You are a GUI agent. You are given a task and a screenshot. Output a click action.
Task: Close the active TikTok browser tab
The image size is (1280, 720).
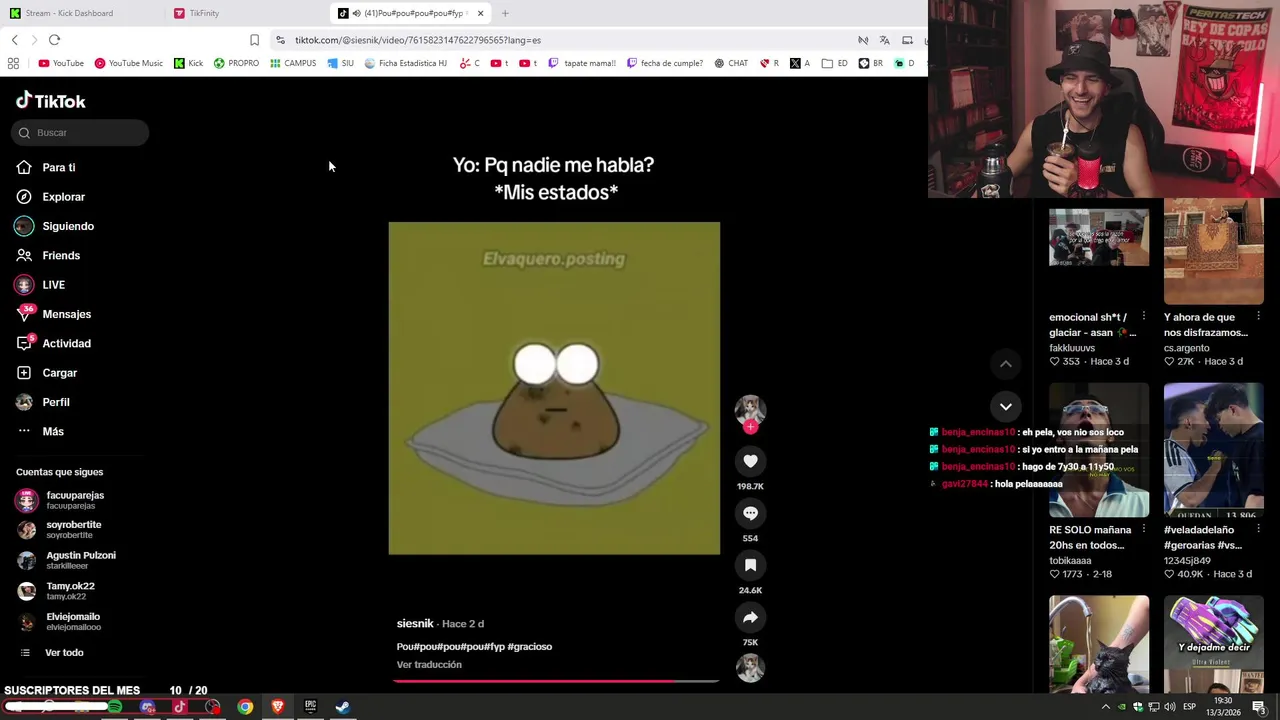coord(481,13)
